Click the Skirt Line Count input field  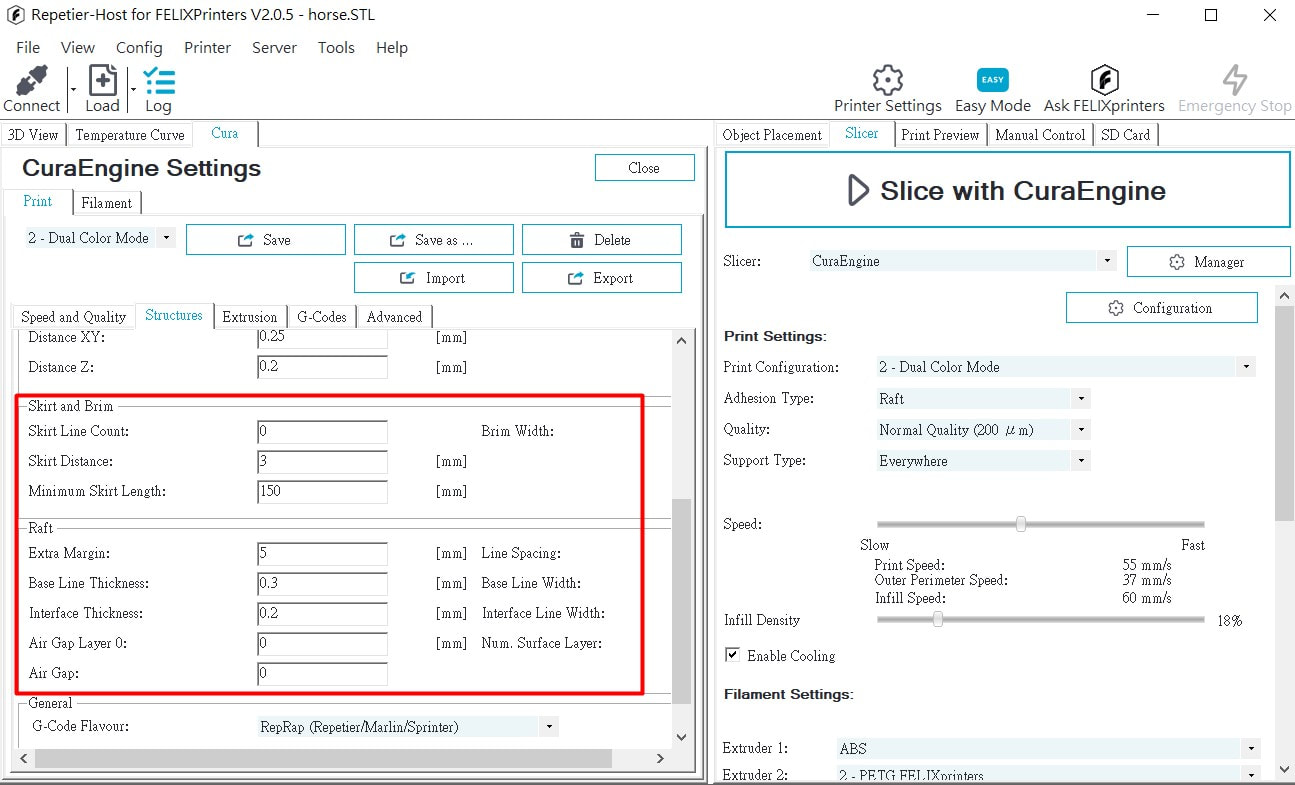tap(322, 432)
